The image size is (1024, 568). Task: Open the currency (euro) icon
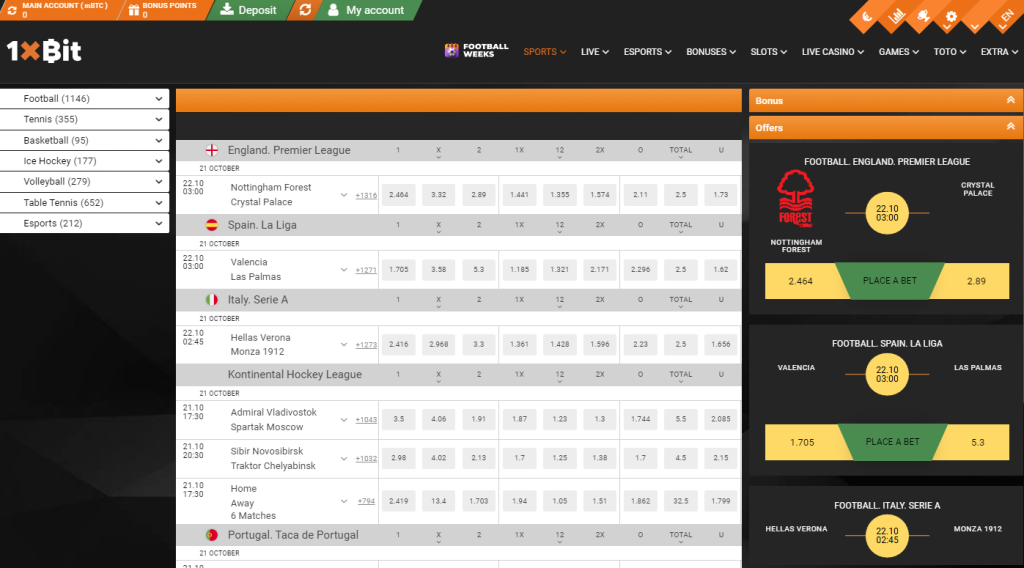(x=867, y=18)
